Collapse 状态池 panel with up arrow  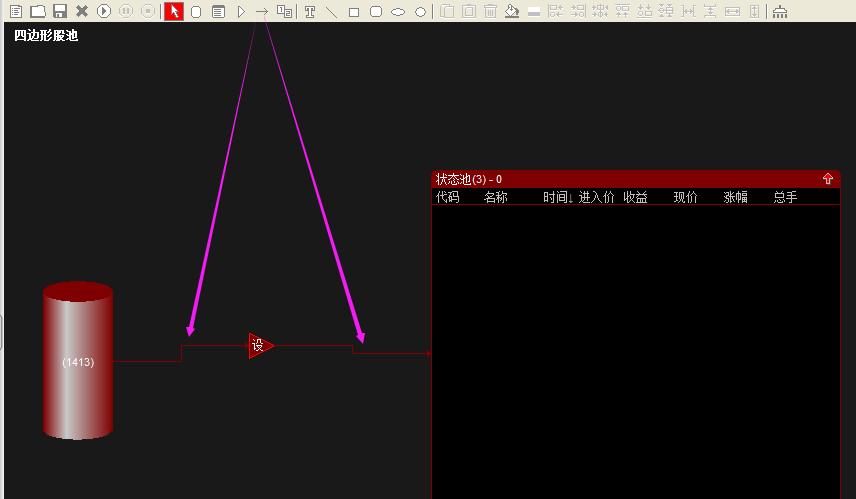[x=828, y=179]
